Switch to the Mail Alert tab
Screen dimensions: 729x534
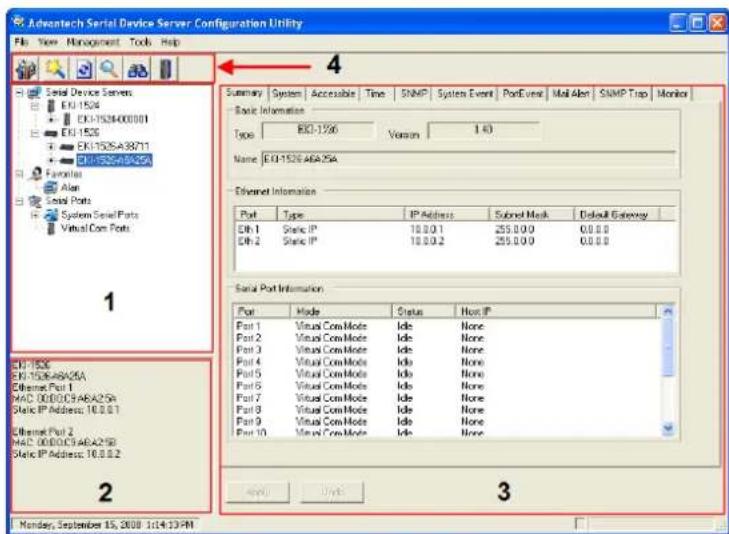(x=571, y=93)
